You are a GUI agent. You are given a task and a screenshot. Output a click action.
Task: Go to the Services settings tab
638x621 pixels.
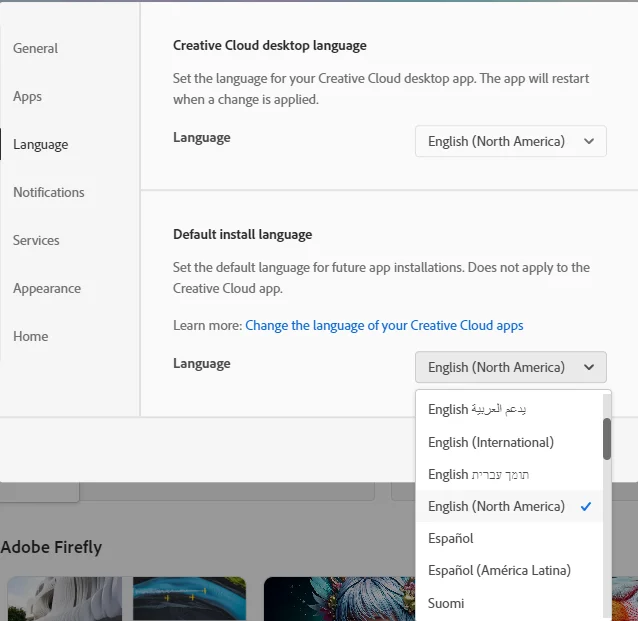click(37, 240)
